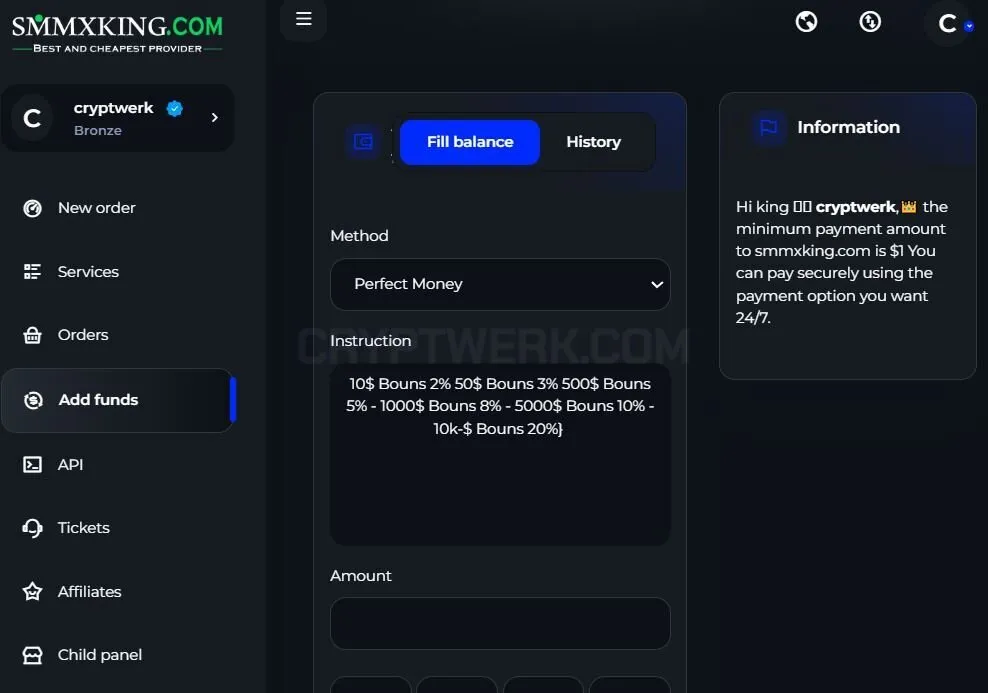Select the Add funds menu item

point(117,400)
